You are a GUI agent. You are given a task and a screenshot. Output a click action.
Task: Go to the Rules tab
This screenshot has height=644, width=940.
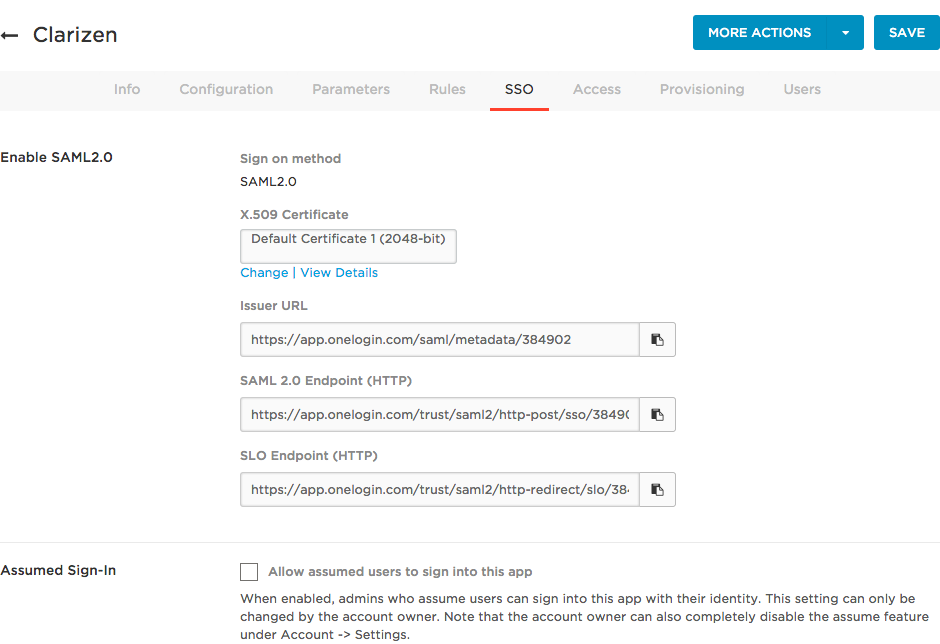coord(447,89)
